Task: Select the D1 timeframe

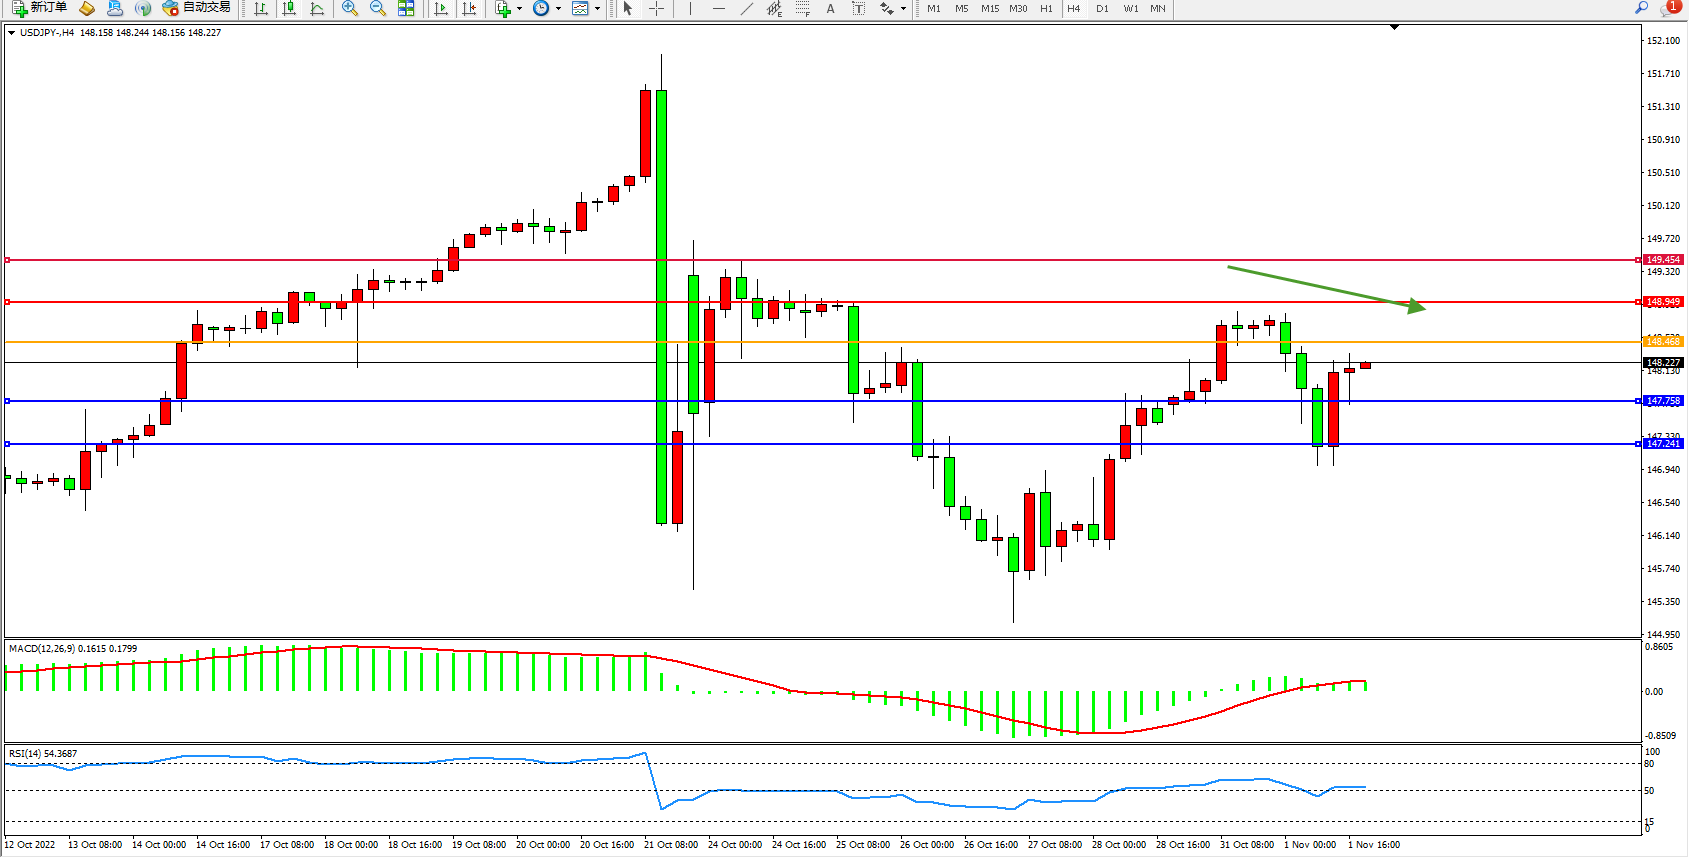Action: click(x=1102, y=9)
